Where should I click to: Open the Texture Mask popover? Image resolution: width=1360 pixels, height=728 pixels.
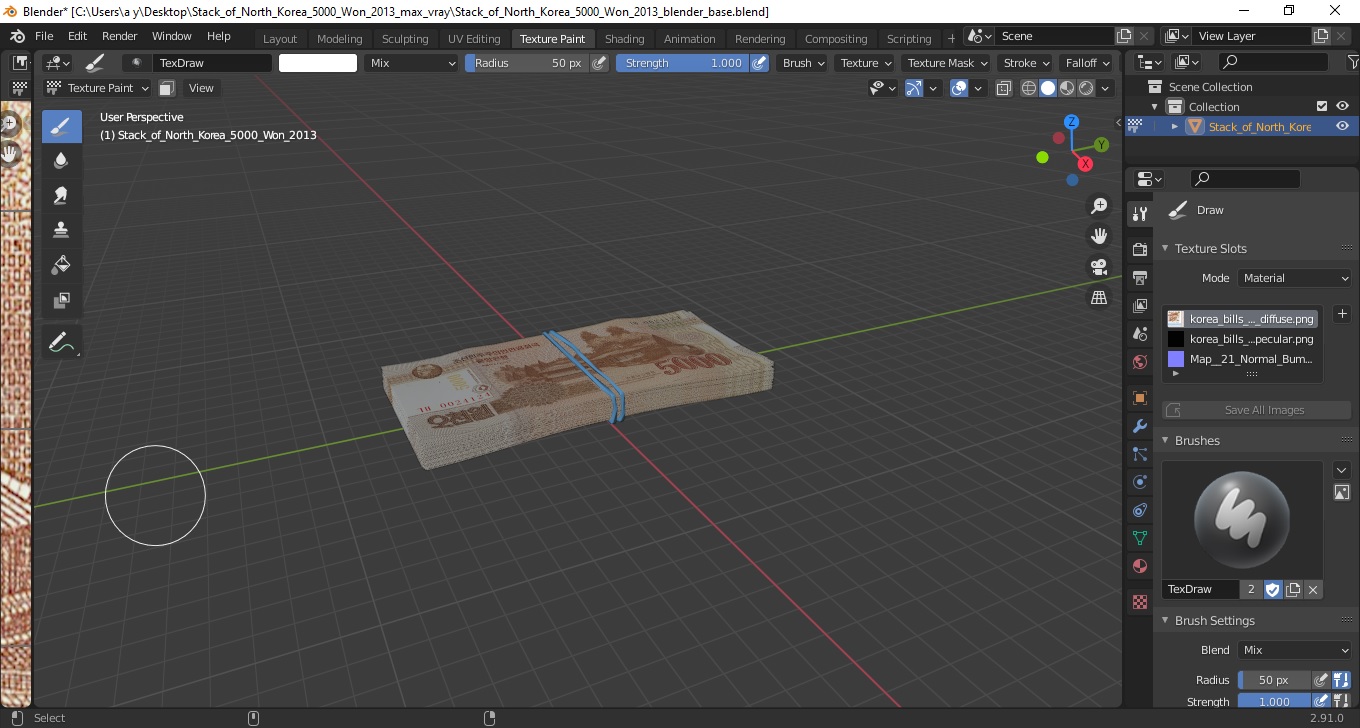[x=946, y=63]
